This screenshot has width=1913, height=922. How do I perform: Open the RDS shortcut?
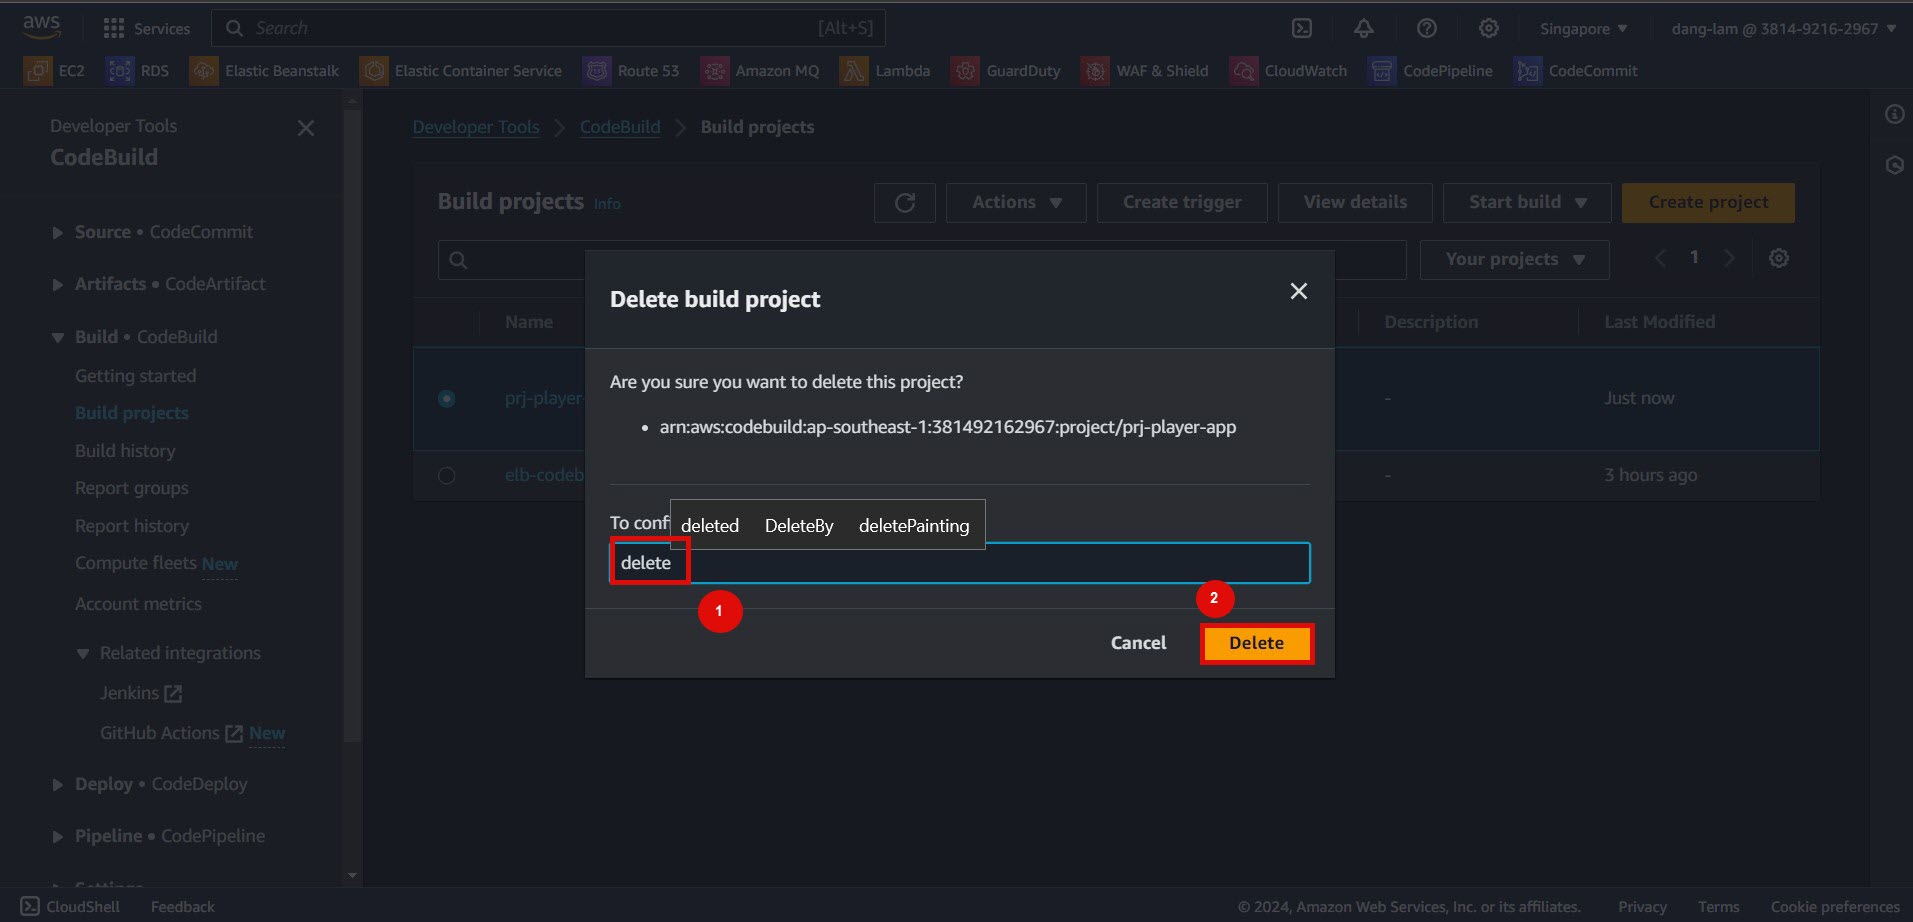pyautogui.click(x=138, y=71)
